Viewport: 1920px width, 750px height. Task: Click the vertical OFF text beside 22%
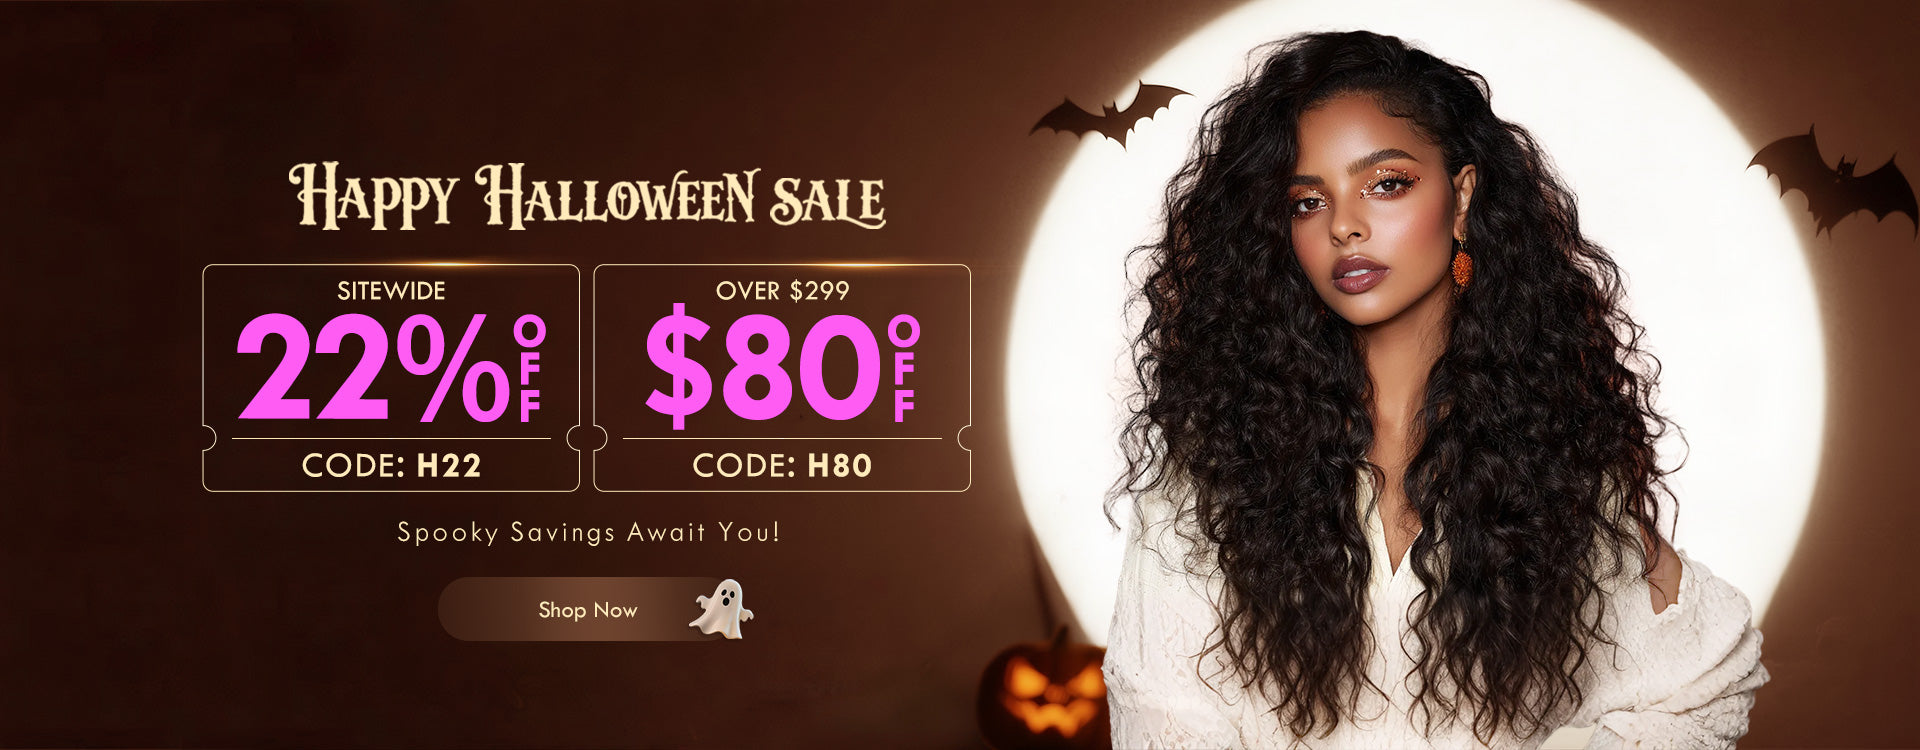[530, 368]
